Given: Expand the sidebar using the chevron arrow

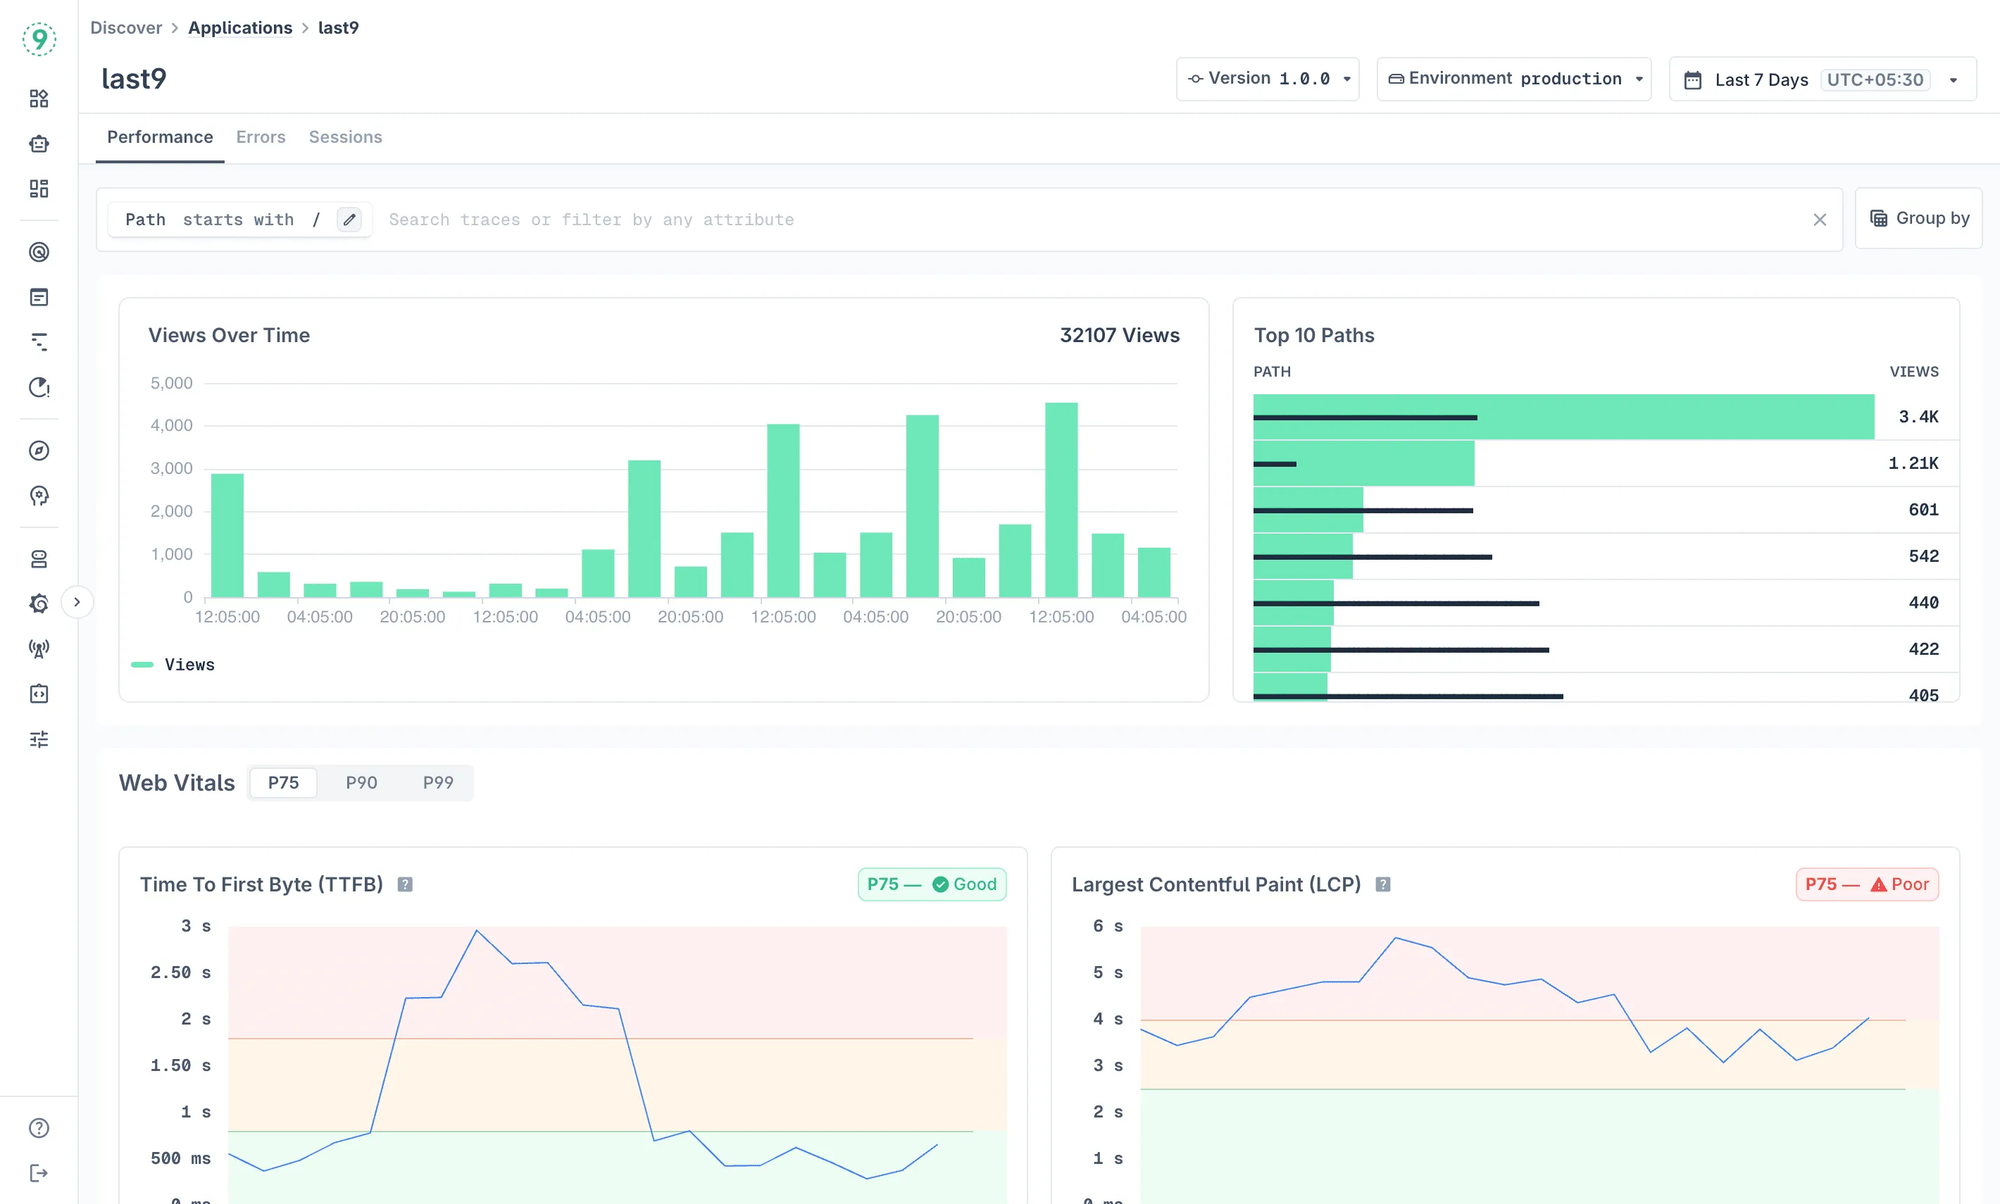Looking at the screenshot, I should 78,601.
